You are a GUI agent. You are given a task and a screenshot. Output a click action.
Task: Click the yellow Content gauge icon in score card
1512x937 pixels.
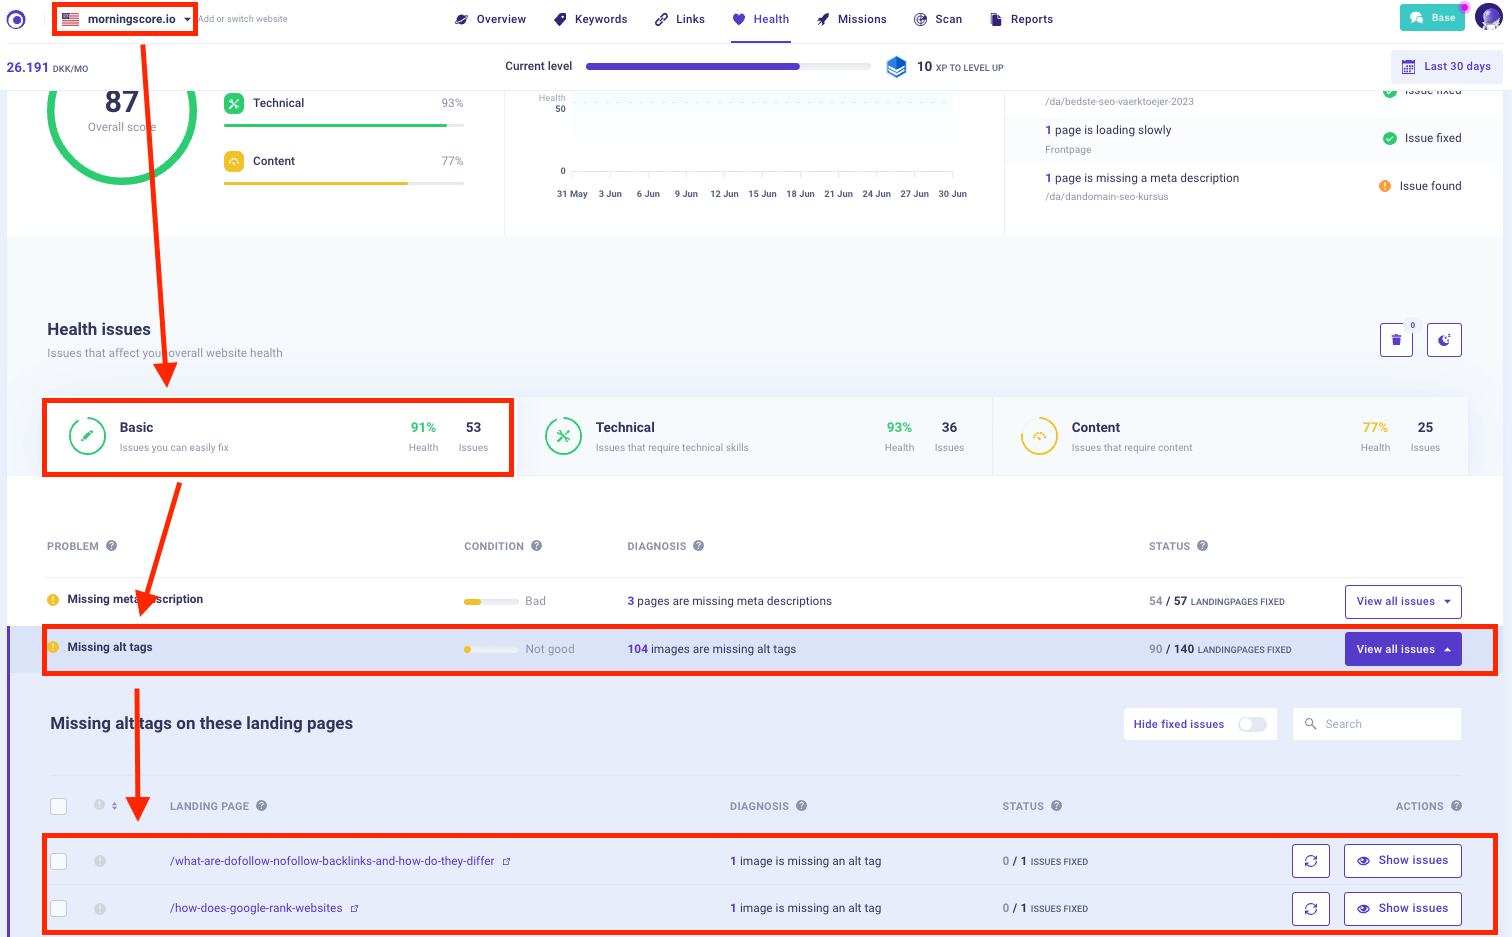tap(234, 161)
